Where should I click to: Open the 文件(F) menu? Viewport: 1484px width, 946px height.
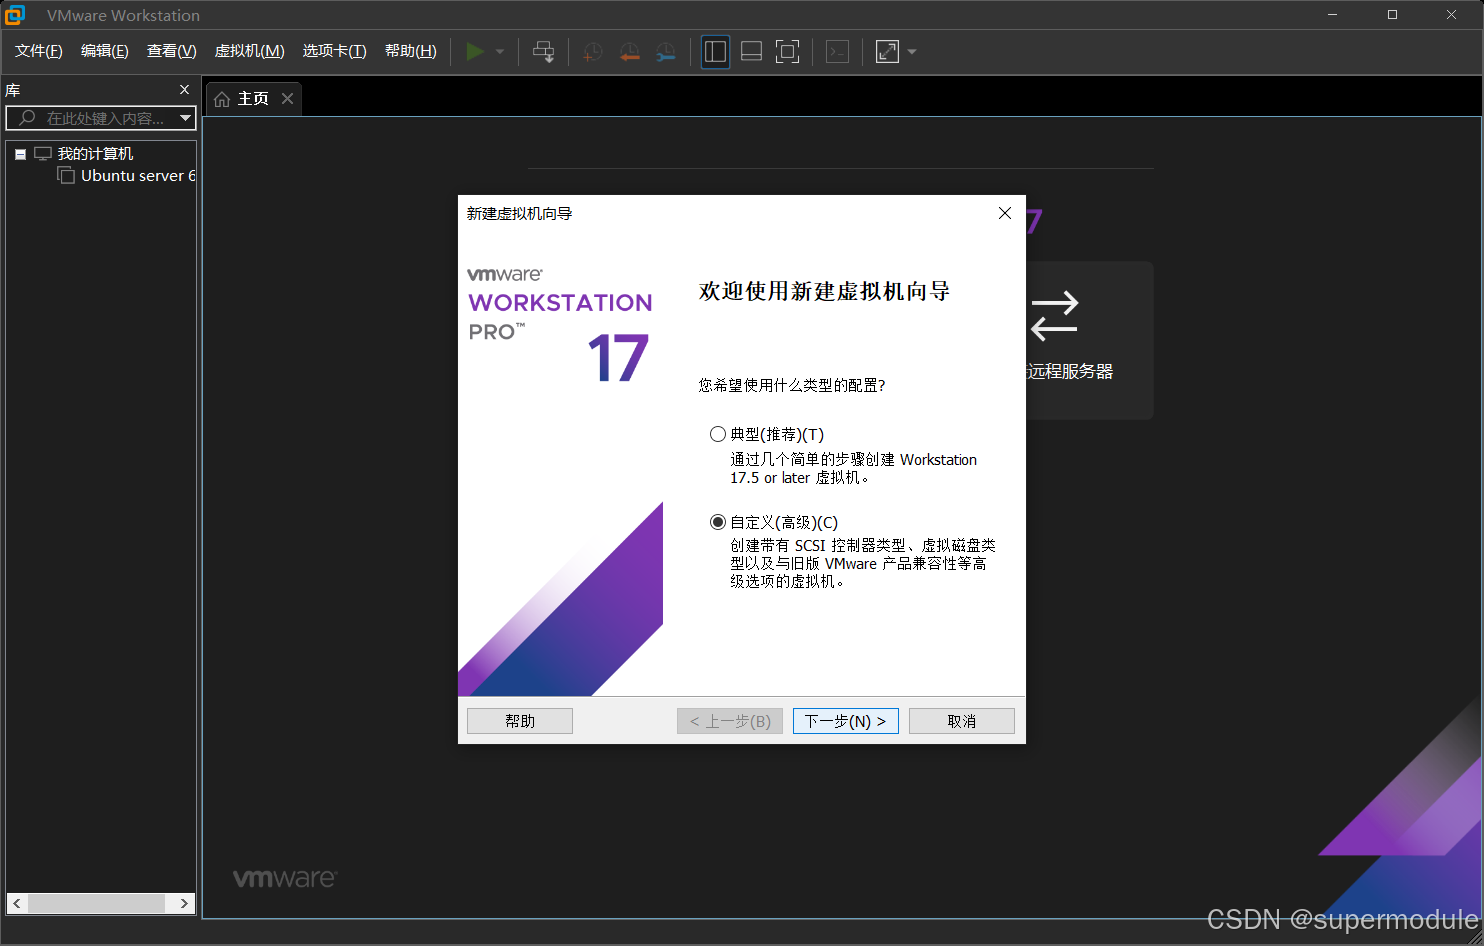click(x=39, y=51)
